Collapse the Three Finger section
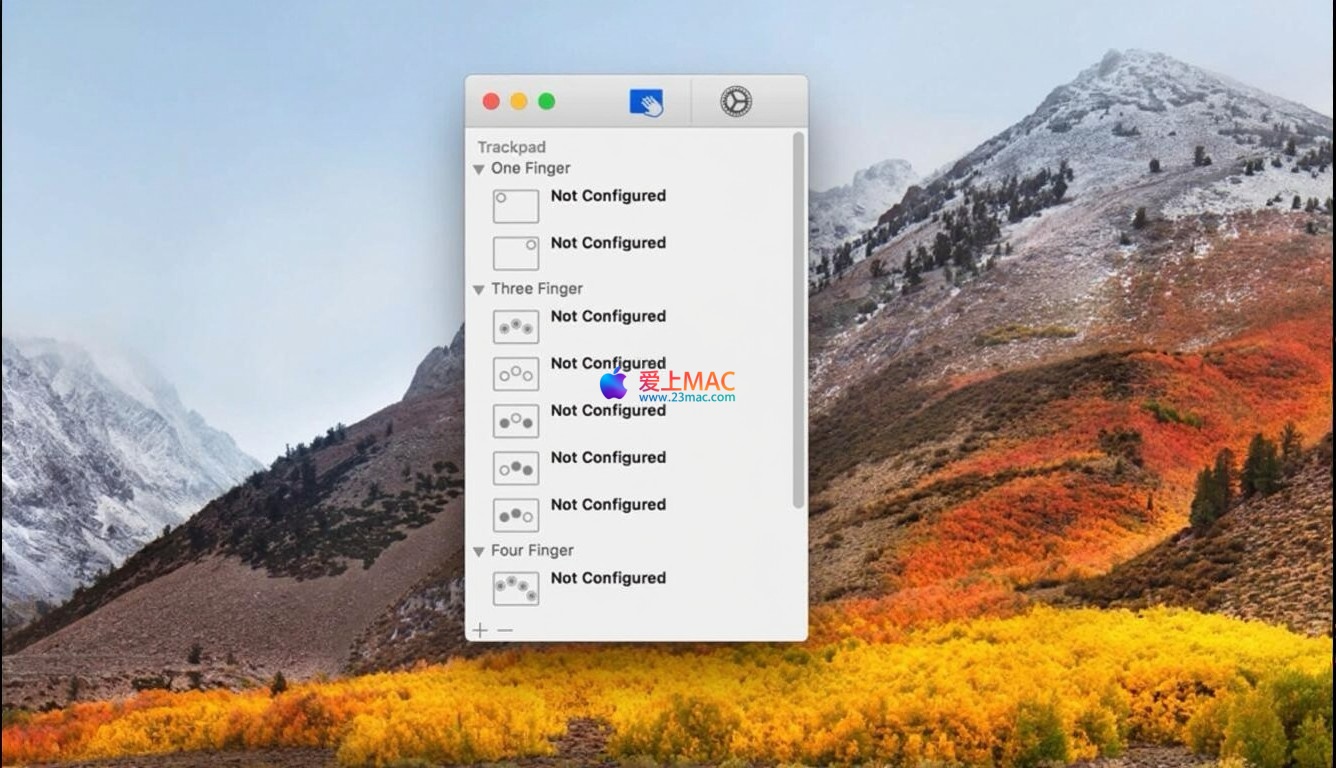Image resolution: width=1336 pixels, height=768 pixels. (x=479, y=289)
